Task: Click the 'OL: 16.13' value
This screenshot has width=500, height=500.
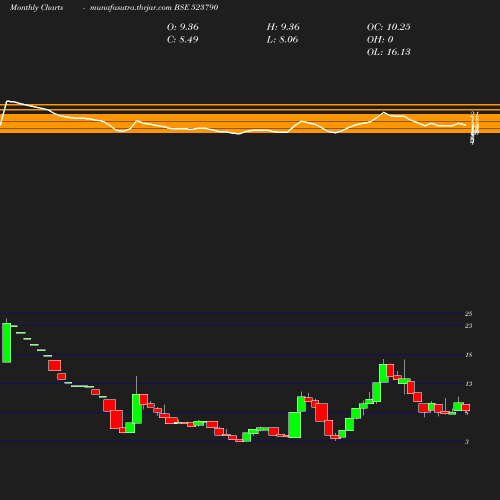Action: (388, 52)
